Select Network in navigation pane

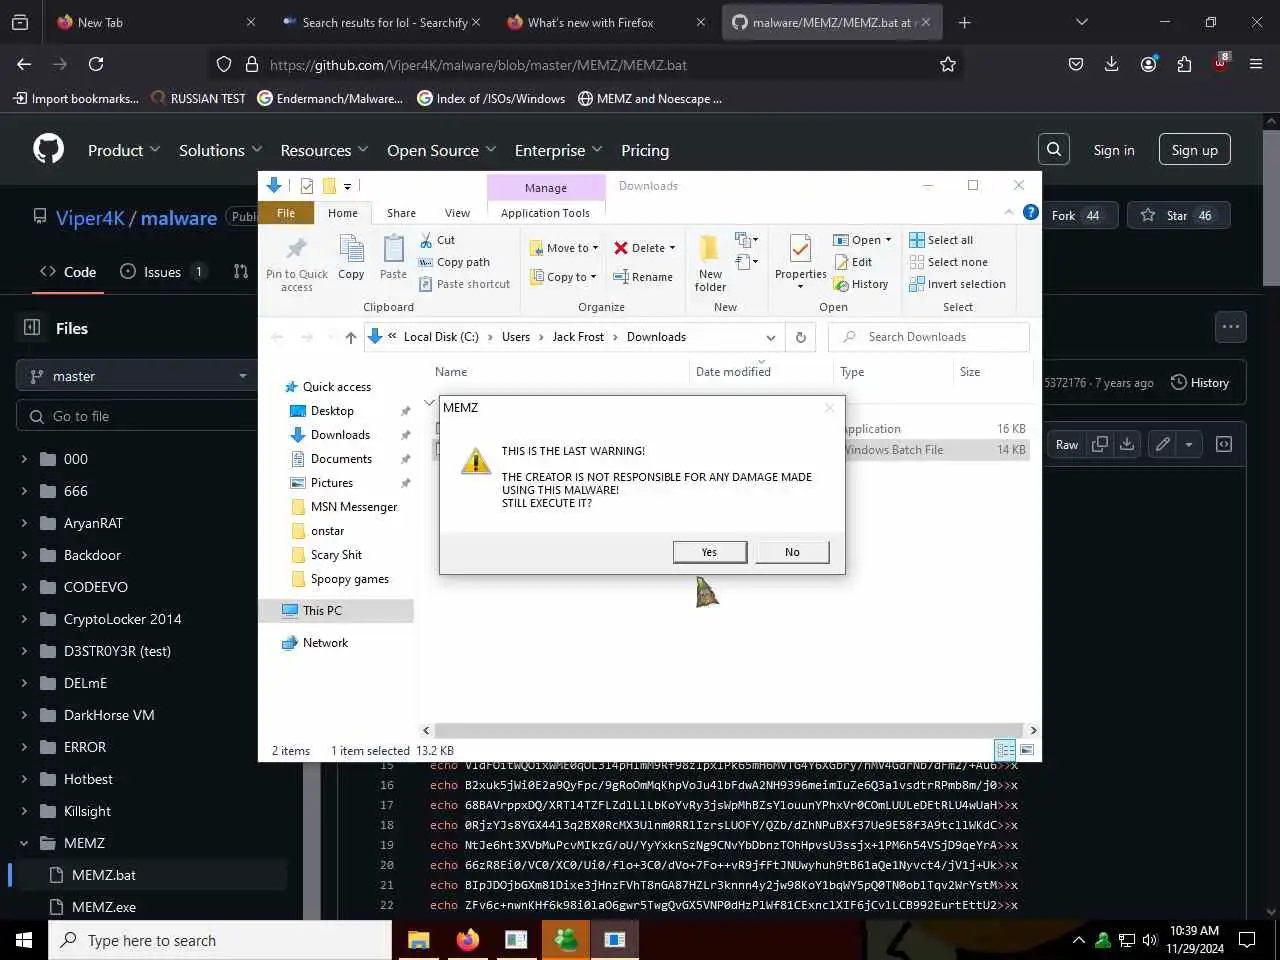tap(325, 643)
